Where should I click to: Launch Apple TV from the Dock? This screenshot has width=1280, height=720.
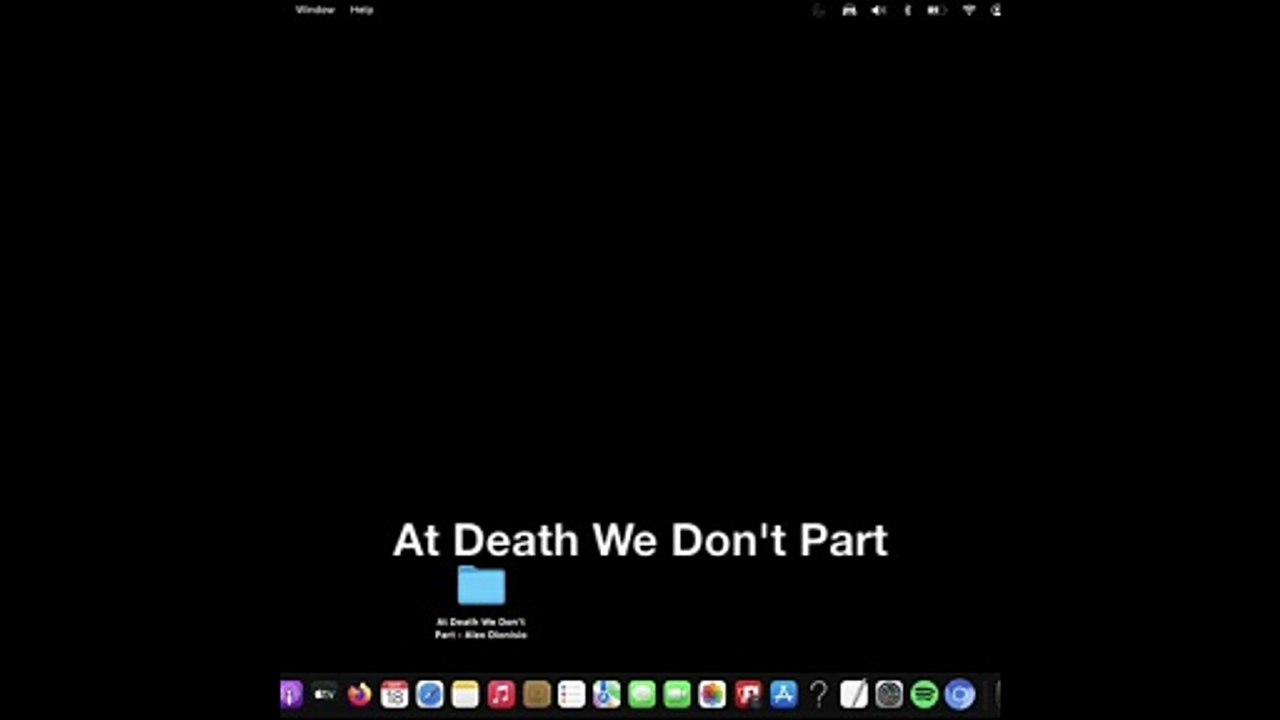pyautogui.click(x=324, y=694)
